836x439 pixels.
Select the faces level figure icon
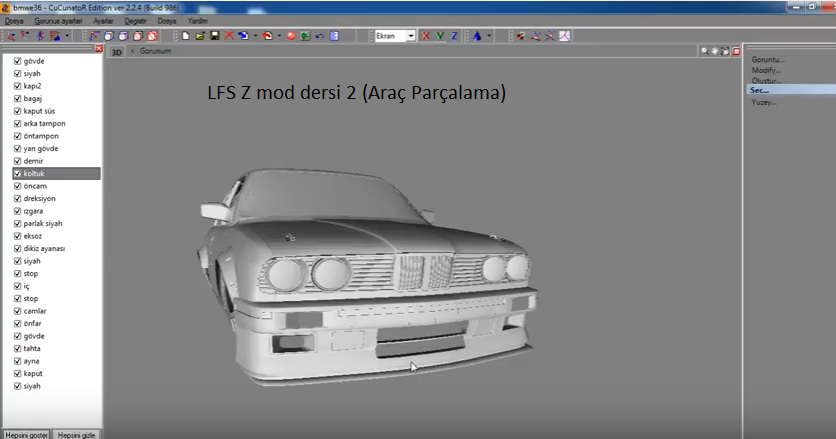pos(40,36)
